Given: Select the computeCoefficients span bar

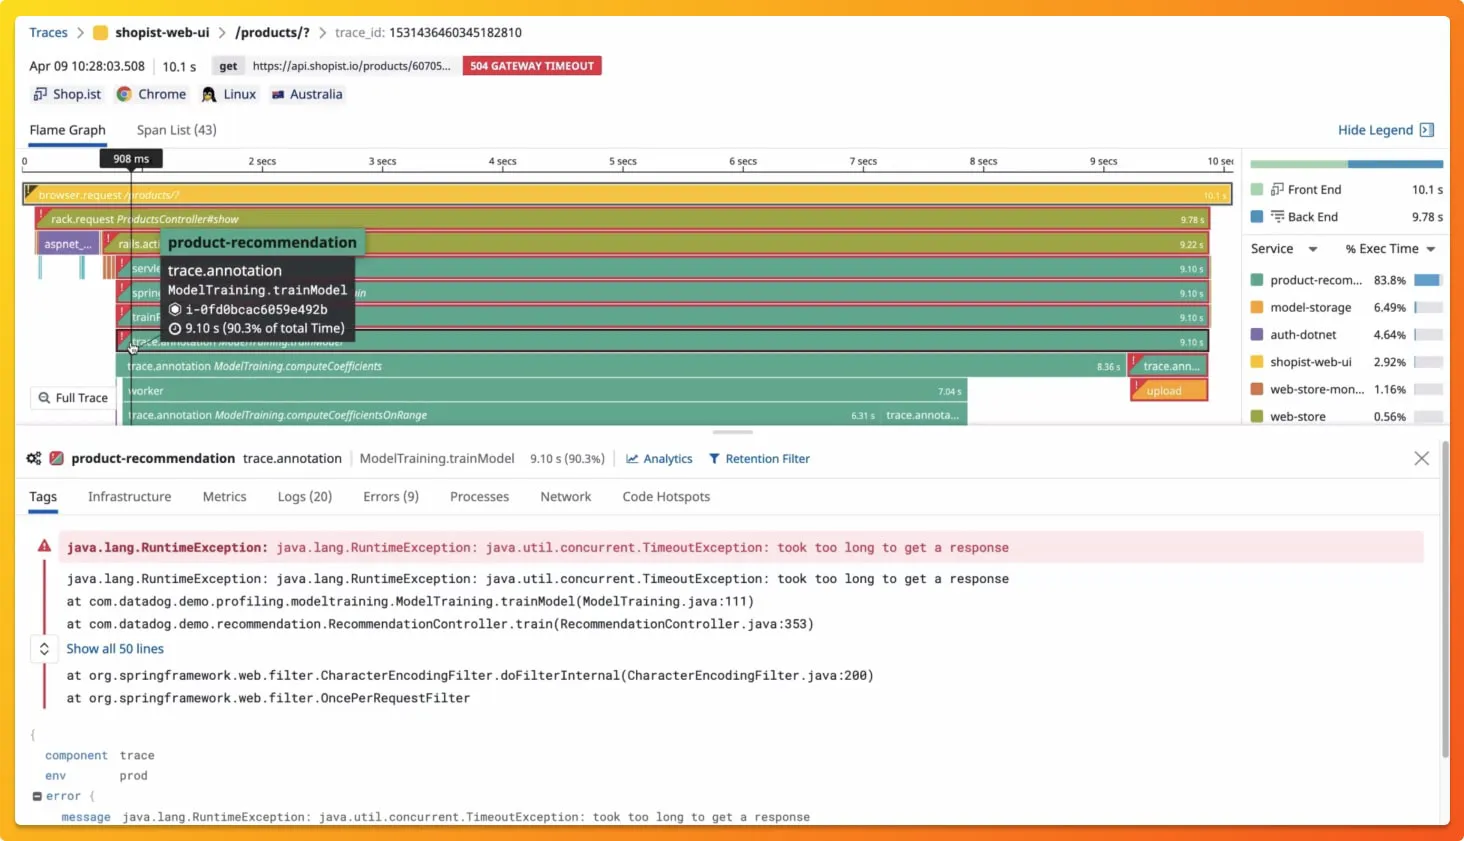Looking at the screenshot, I should pyautogui.click(x=620, y=366).
